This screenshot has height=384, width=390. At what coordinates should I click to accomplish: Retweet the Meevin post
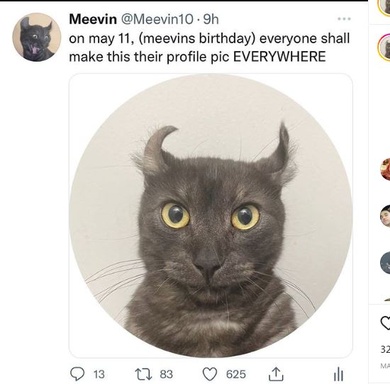point(145,374)
